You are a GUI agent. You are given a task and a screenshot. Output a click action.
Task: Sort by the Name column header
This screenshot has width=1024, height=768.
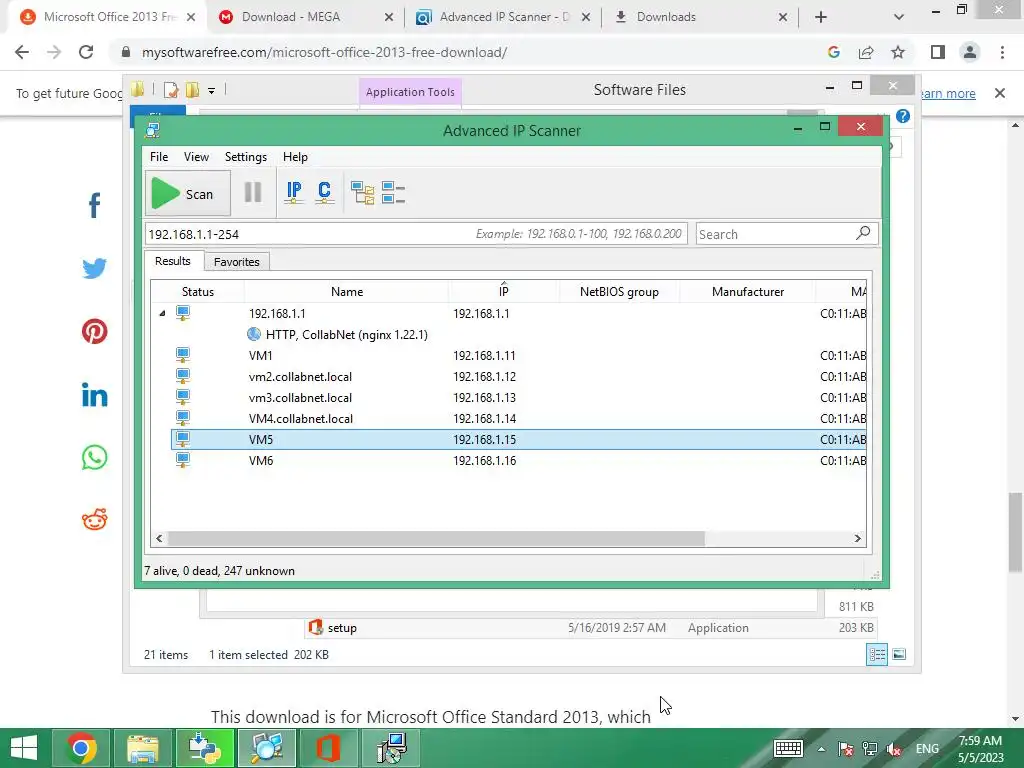[x=347, y=291]
